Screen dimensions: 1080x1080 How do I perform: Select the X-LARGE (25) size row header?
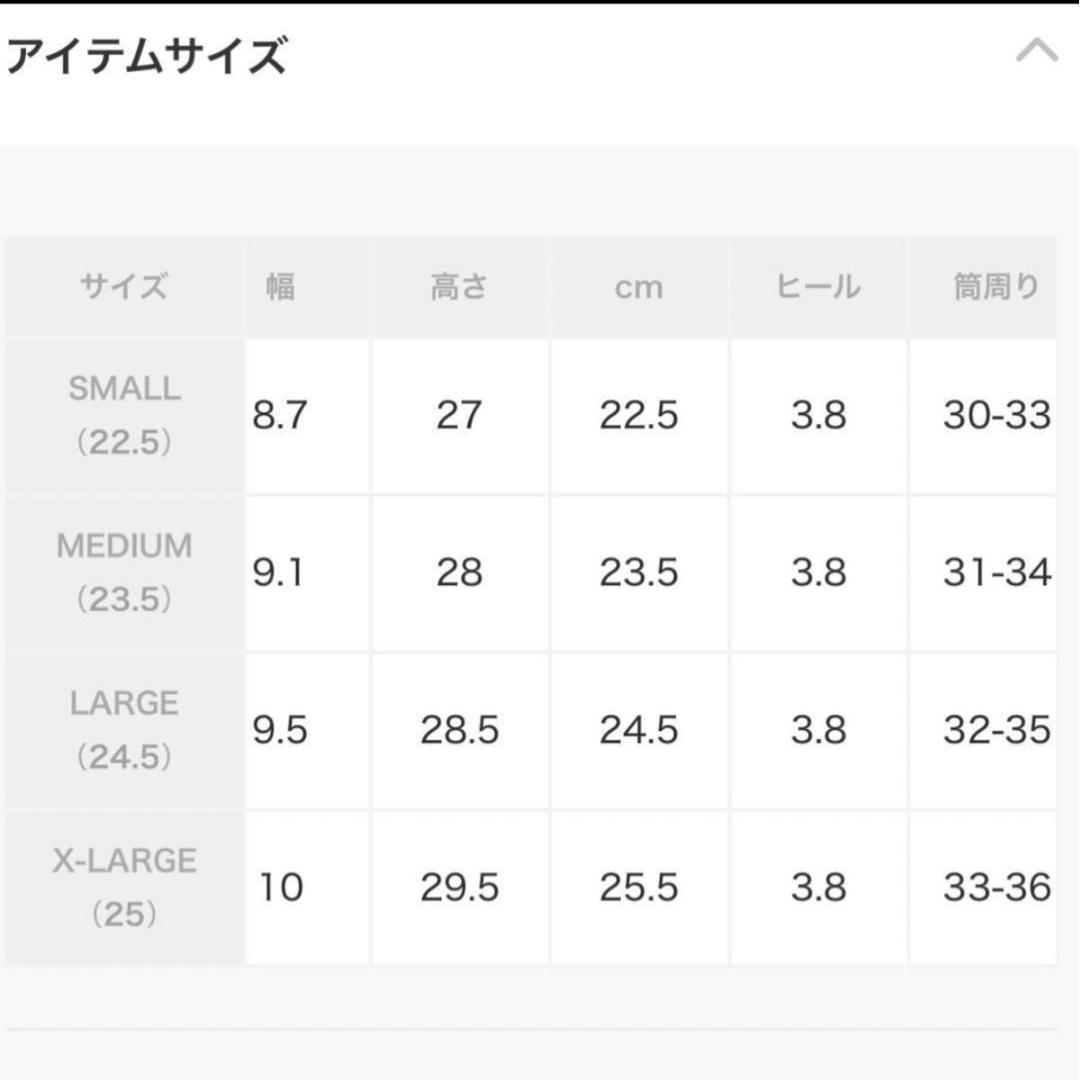point(125,887)
